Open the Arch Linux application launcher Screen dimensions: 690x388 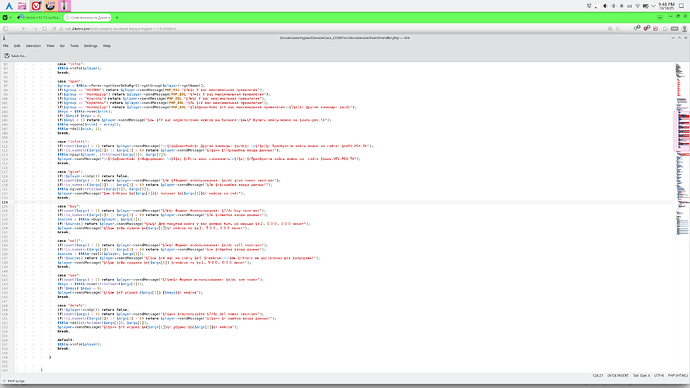click(9, 6)
